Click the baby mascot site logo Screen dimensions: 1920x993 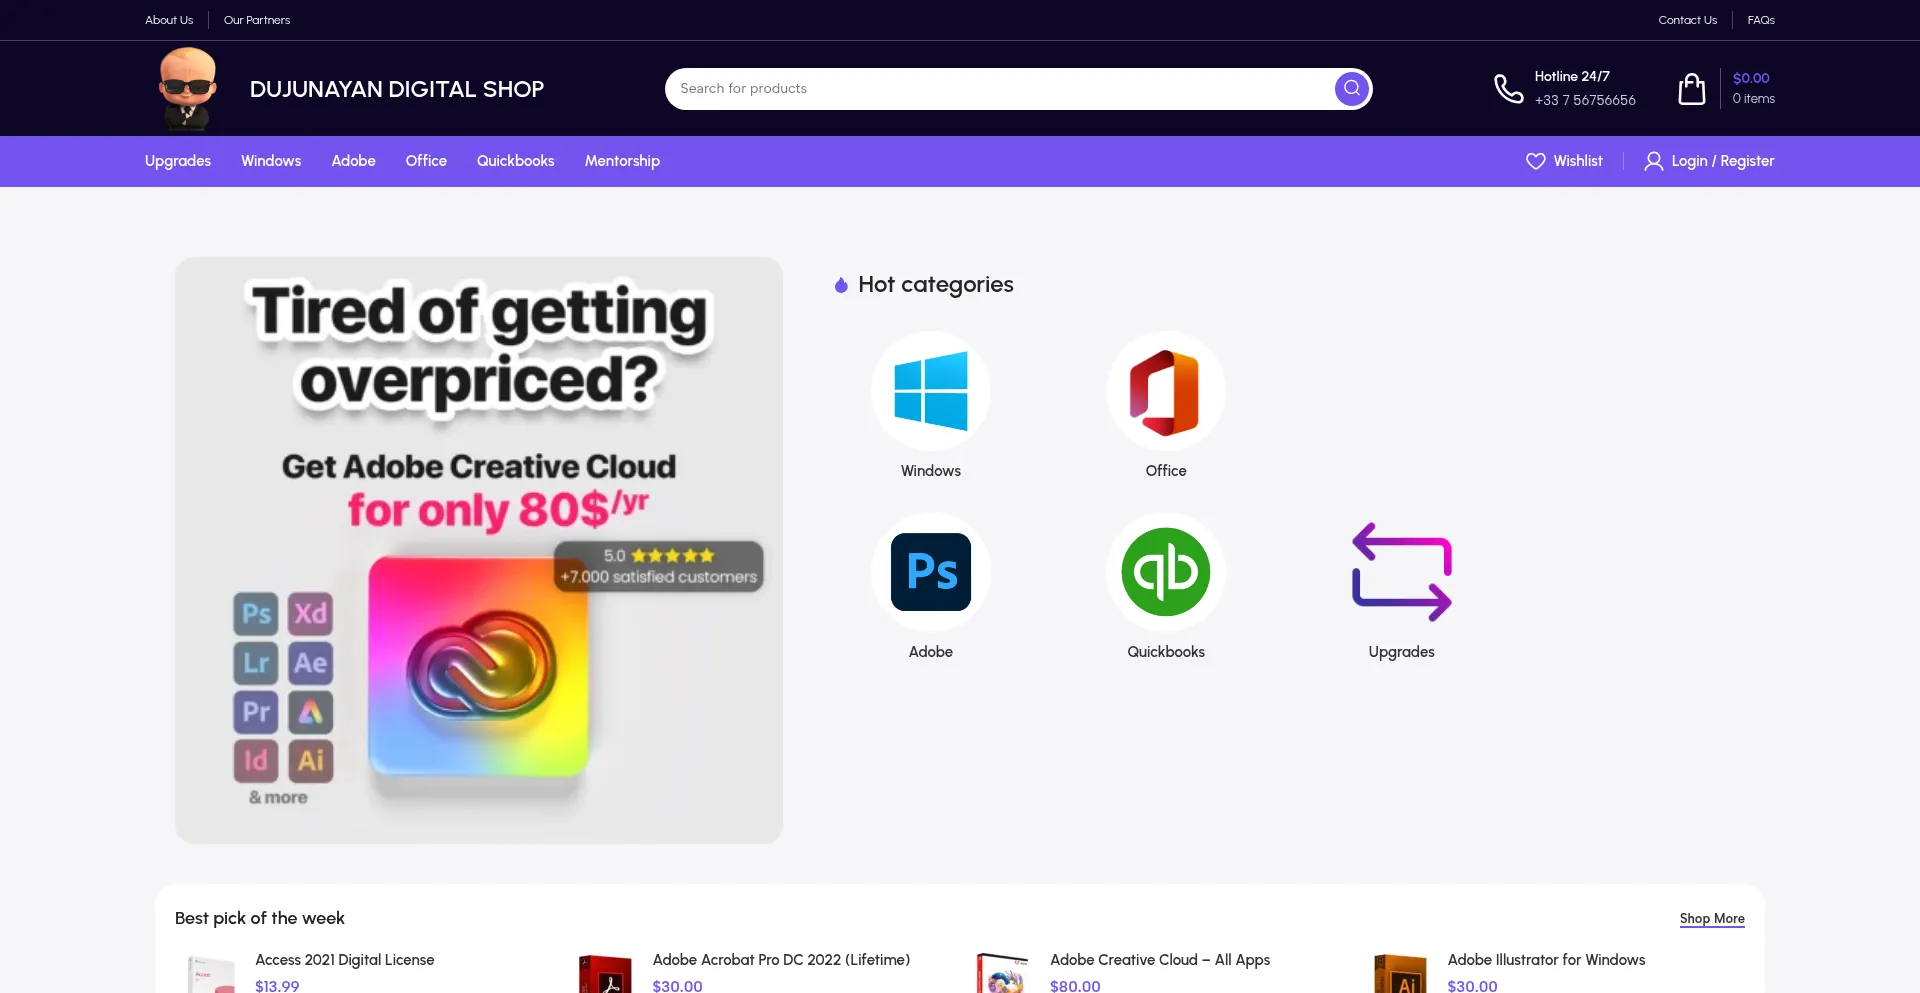[187, 88]
